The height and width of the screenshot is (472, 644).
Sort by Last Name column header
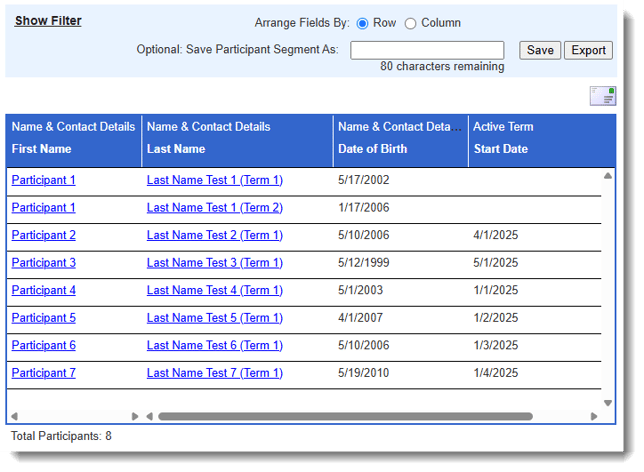coord(175,149)
